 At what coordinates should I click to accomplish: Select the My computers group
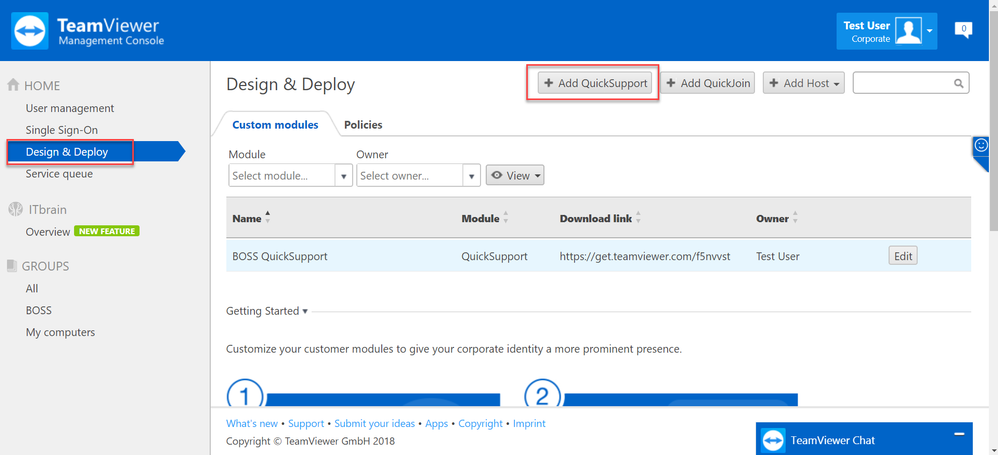pos(60,332)
